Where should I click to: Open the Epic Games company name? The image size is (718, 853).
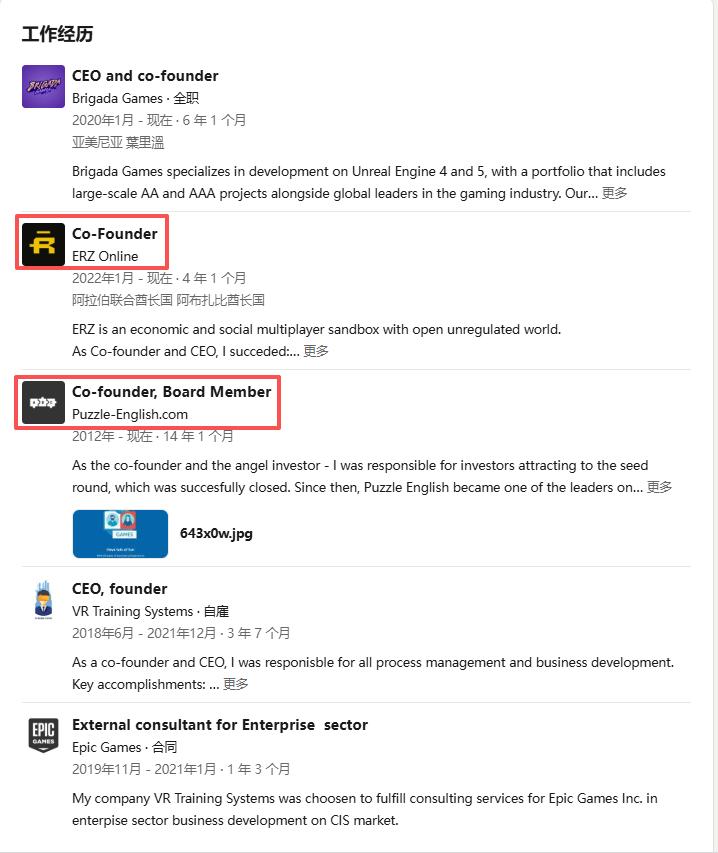(x=107, y=747)
